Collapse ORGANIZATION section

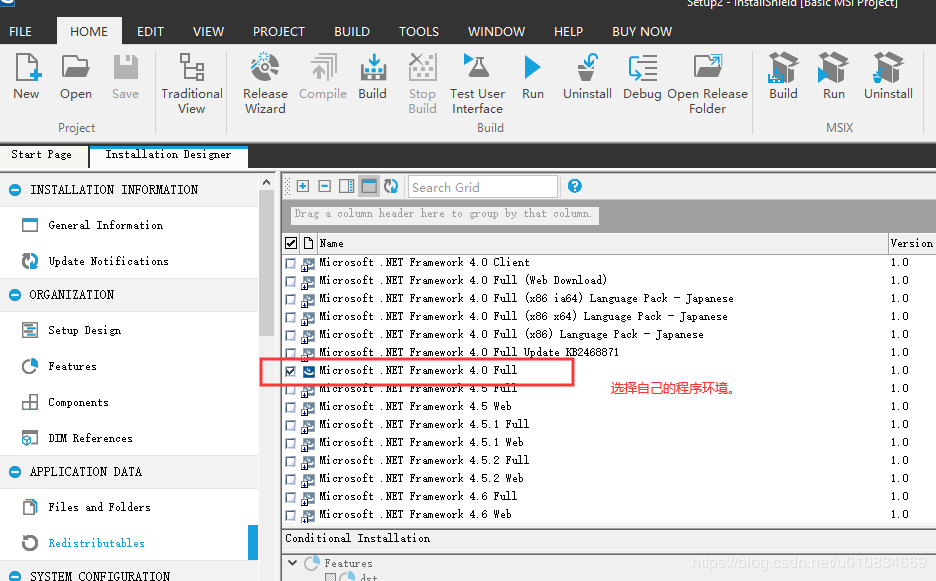15,295
